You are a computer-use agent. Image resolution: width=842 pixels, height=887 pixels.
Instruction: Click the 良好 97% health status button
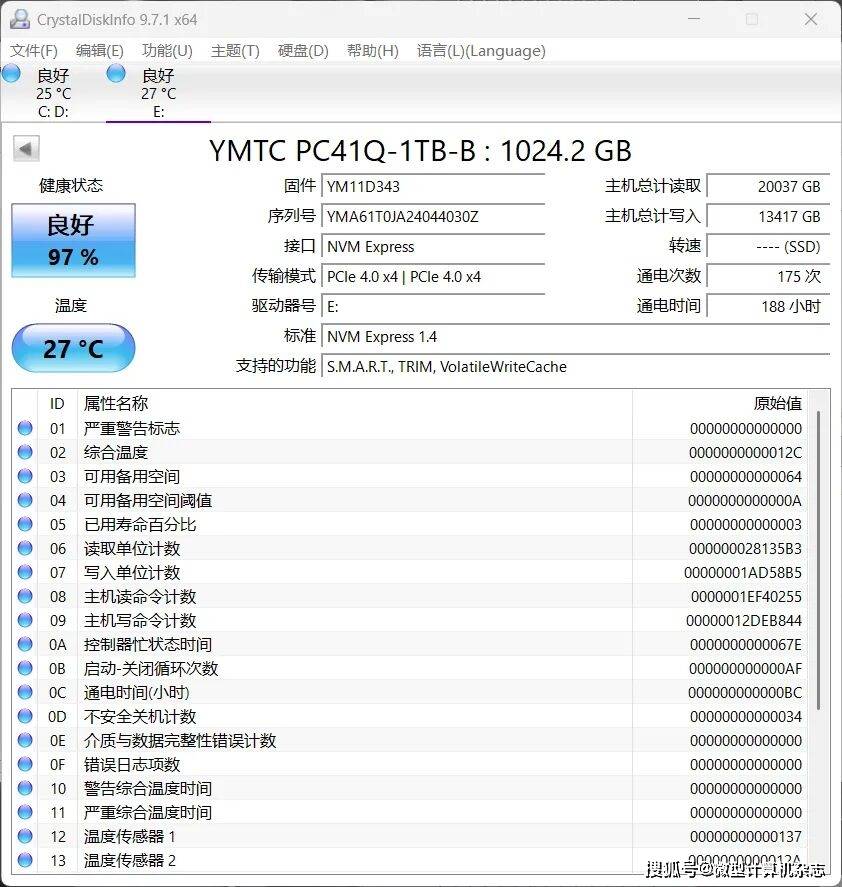73,241
